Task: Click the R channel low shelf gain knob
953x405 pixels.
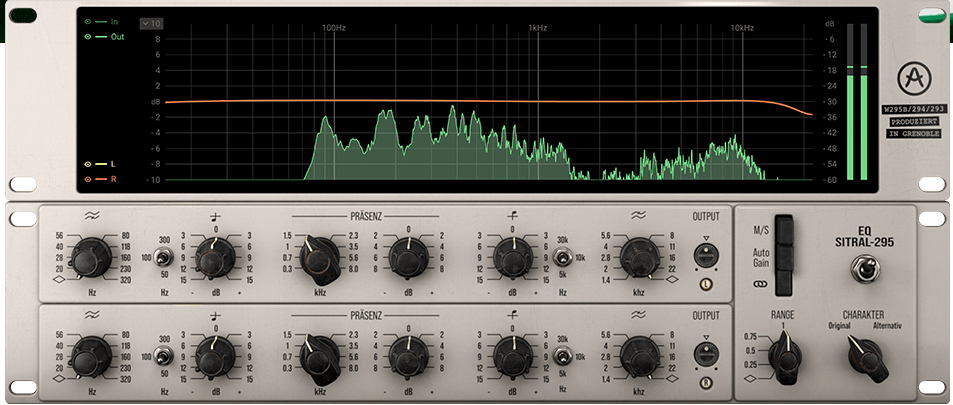Action: click(215, 356)
